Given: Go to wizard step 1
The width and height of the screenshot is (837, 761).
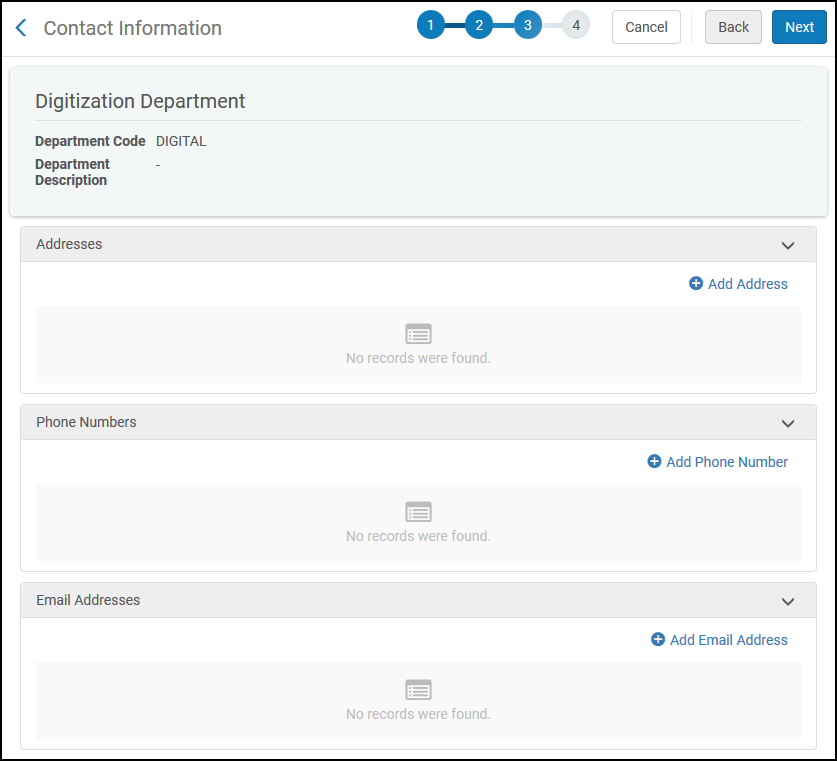Looking at the screenshot, I should click(x=430, y=26).
